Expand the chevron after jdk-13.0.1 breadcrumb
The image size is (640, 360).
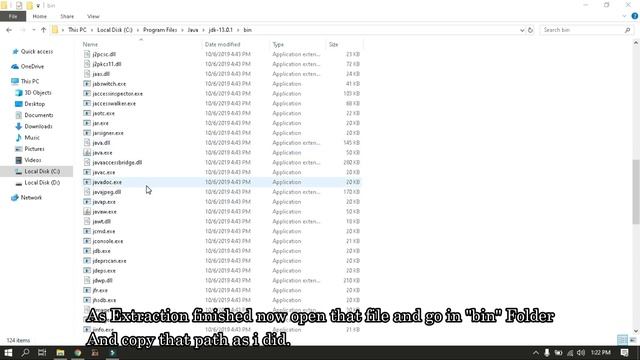point(238,30)
